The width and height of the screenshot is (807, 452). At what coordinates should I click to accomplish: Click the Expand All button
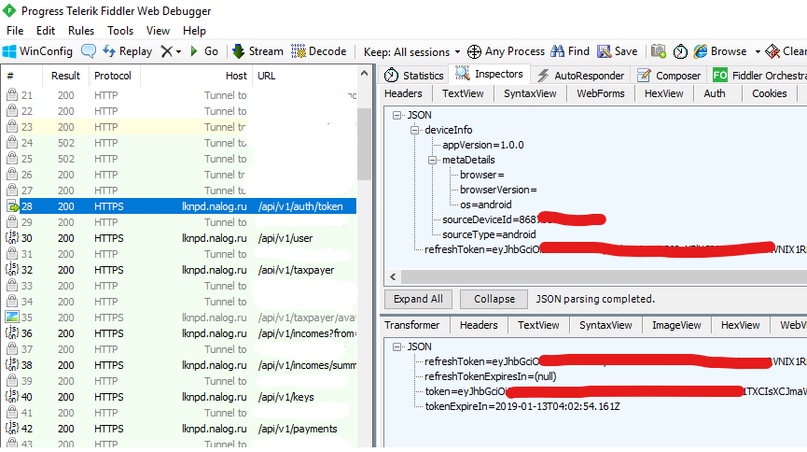pyautogui.click(x=418, y=299)
